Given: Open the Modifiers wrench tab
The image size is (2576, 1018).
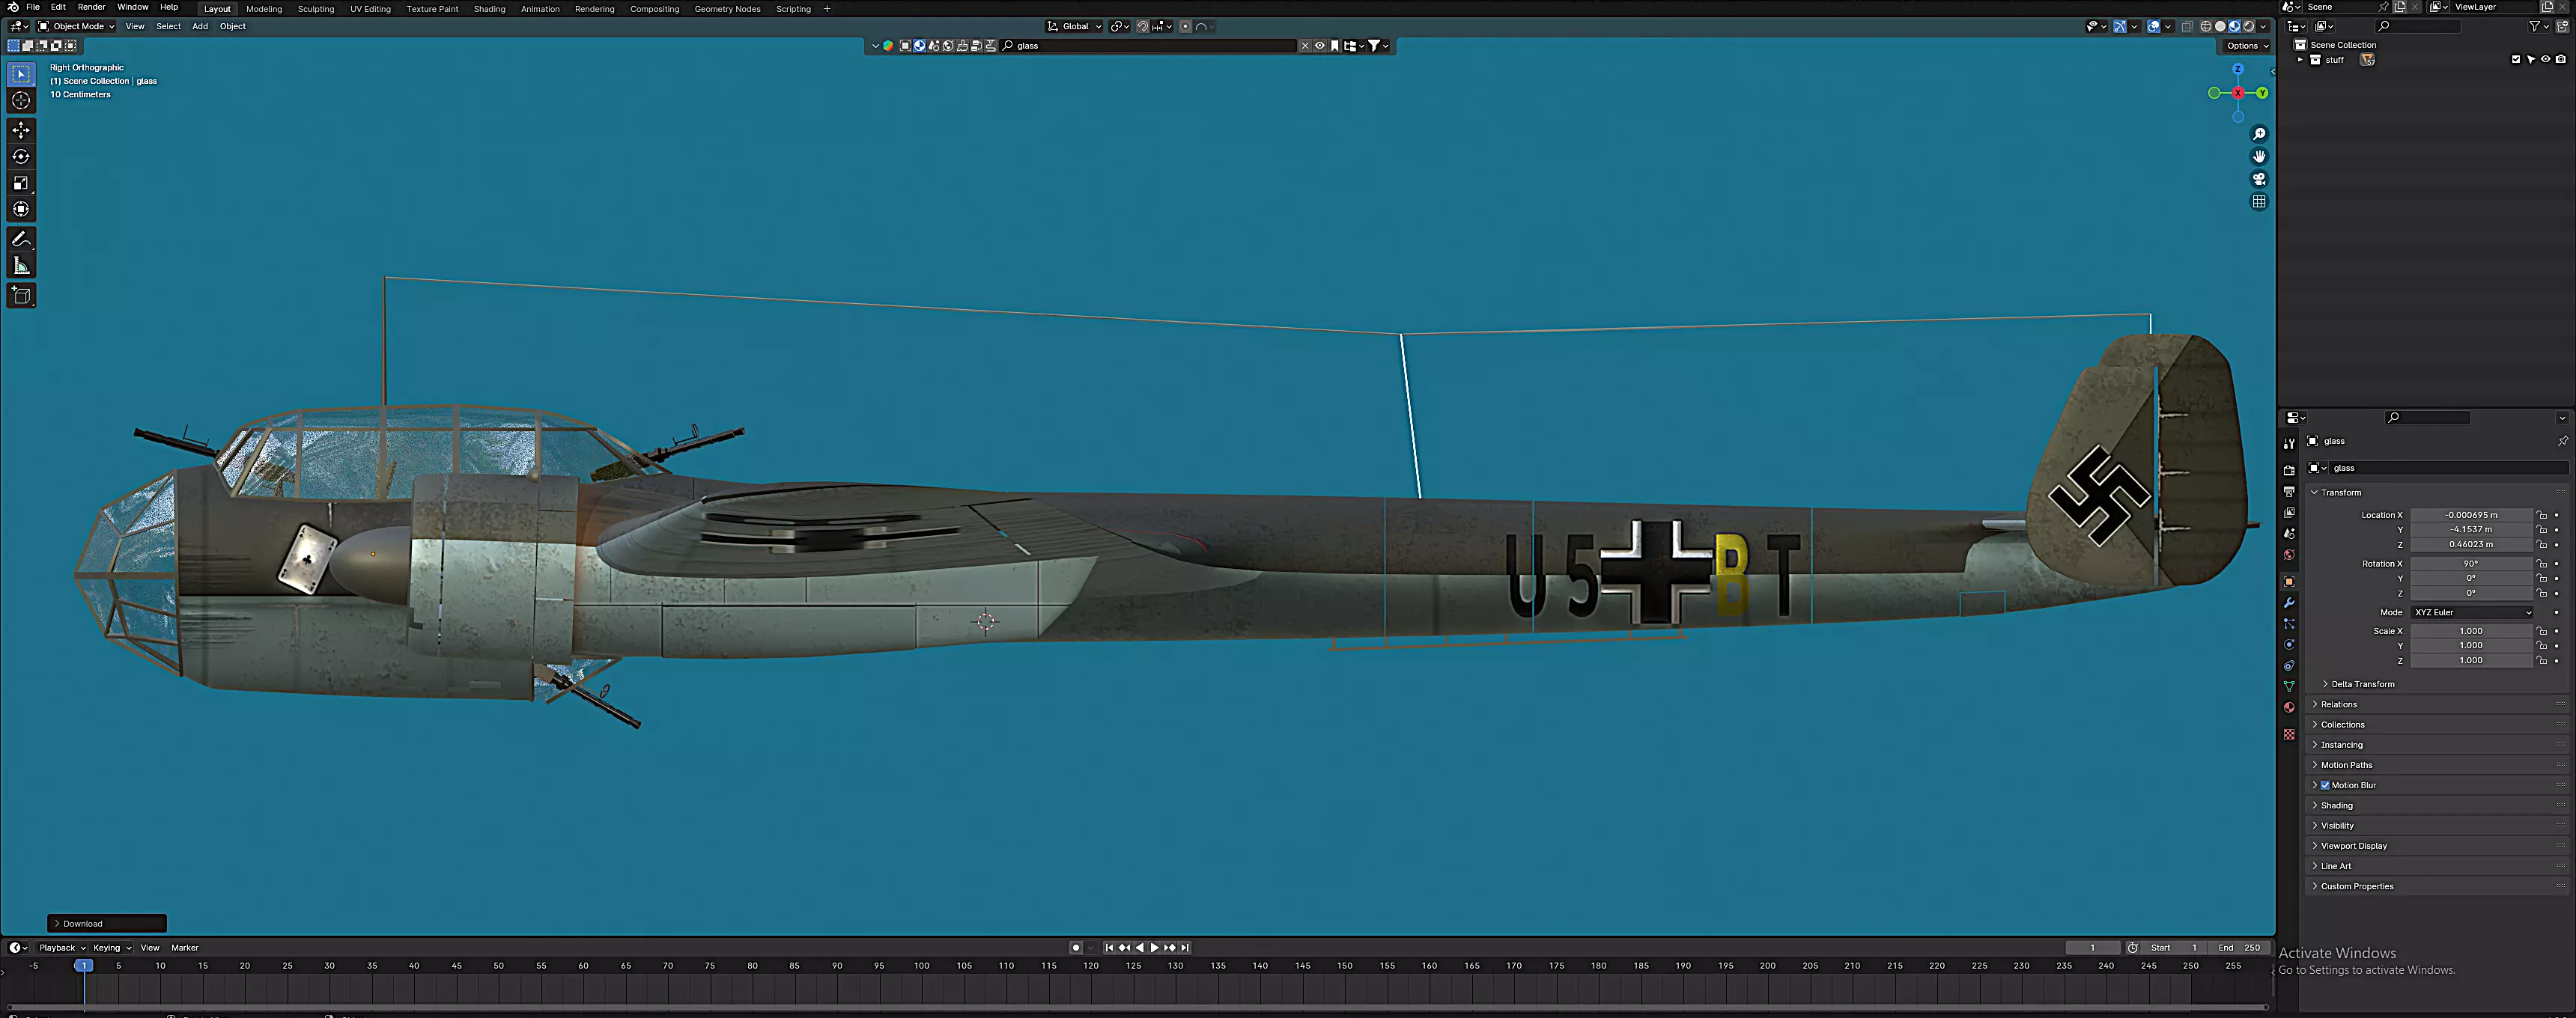Looking at the screenshot, I should click(x=2289, y=603).
